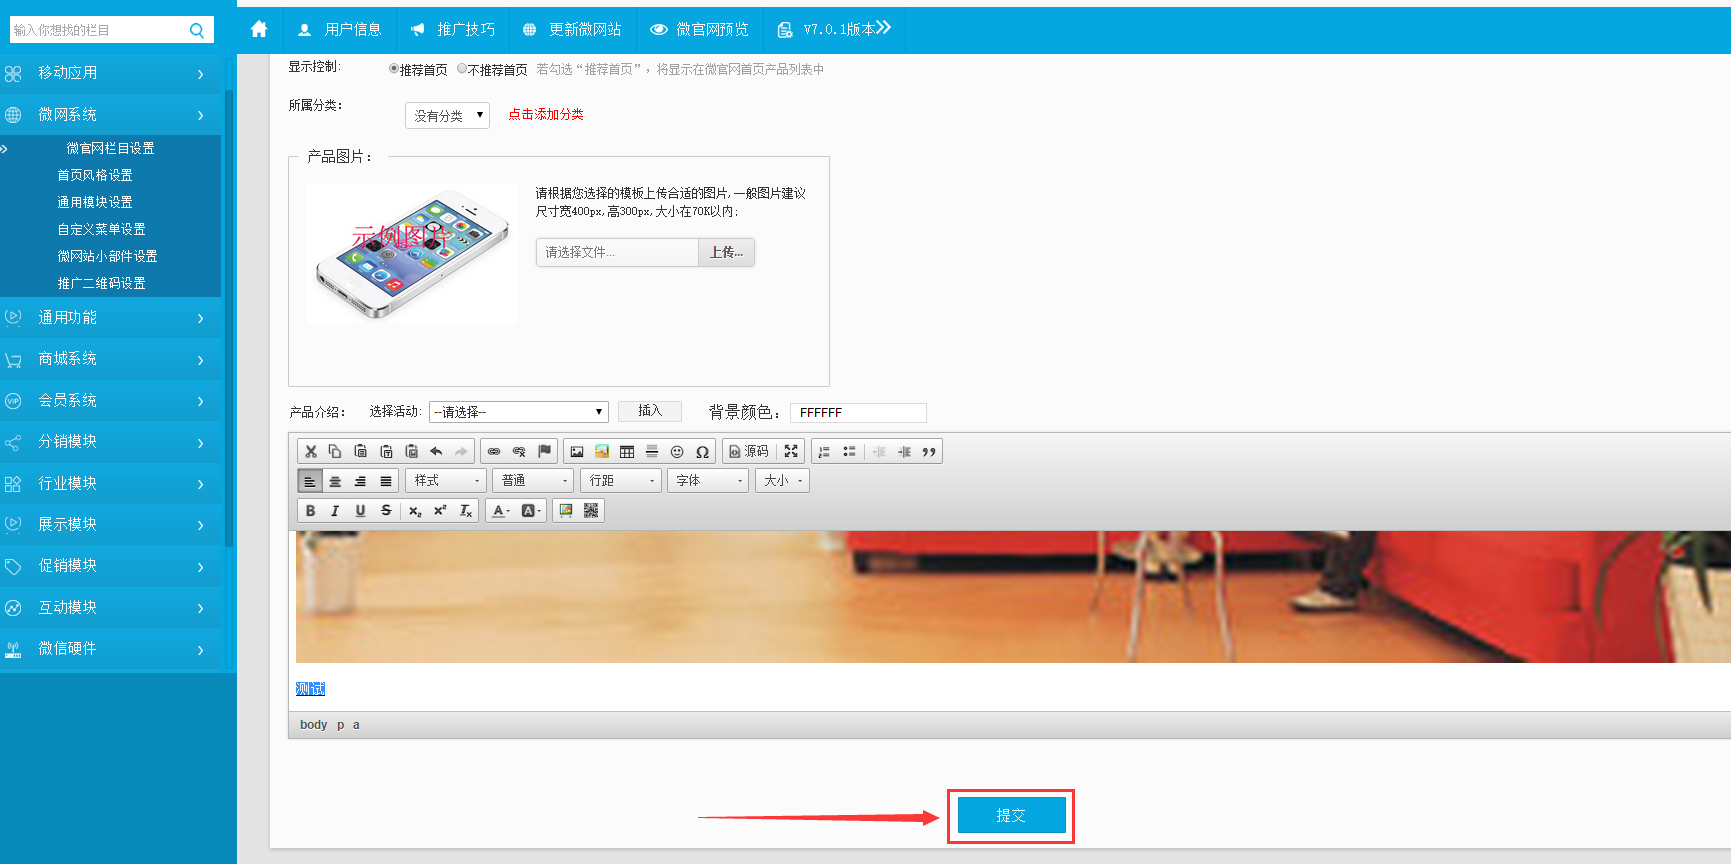Open the 选择活动 dropdown list
The image size is (1731, 864).
518,412
